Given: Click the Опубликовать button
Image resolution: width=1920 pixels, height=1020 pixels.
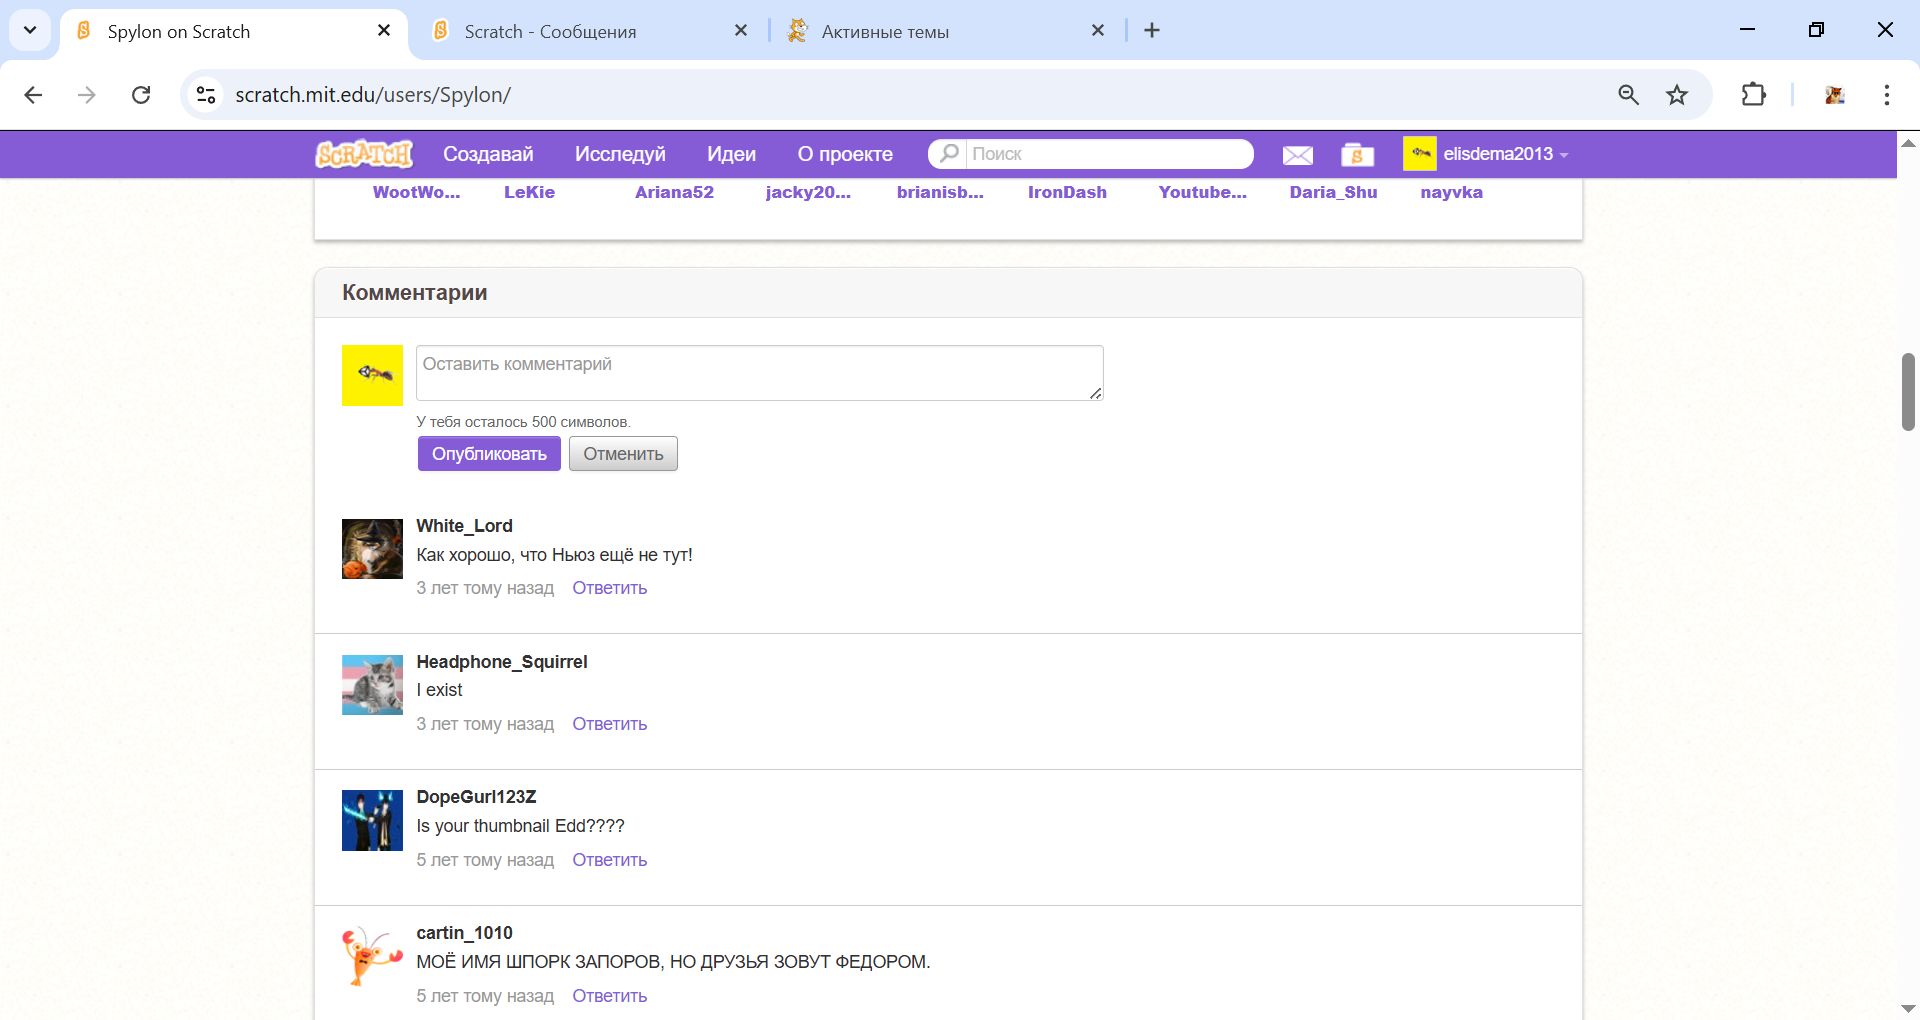Looking at the screenshot, I should point(489,454).
